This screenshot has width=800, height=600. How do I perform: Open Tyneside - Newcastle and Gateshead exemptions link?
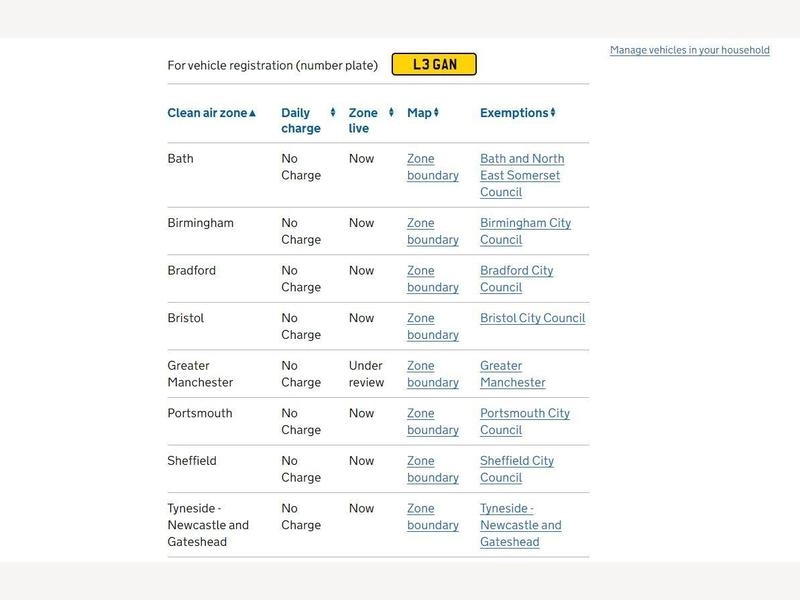tap(520, 525)
